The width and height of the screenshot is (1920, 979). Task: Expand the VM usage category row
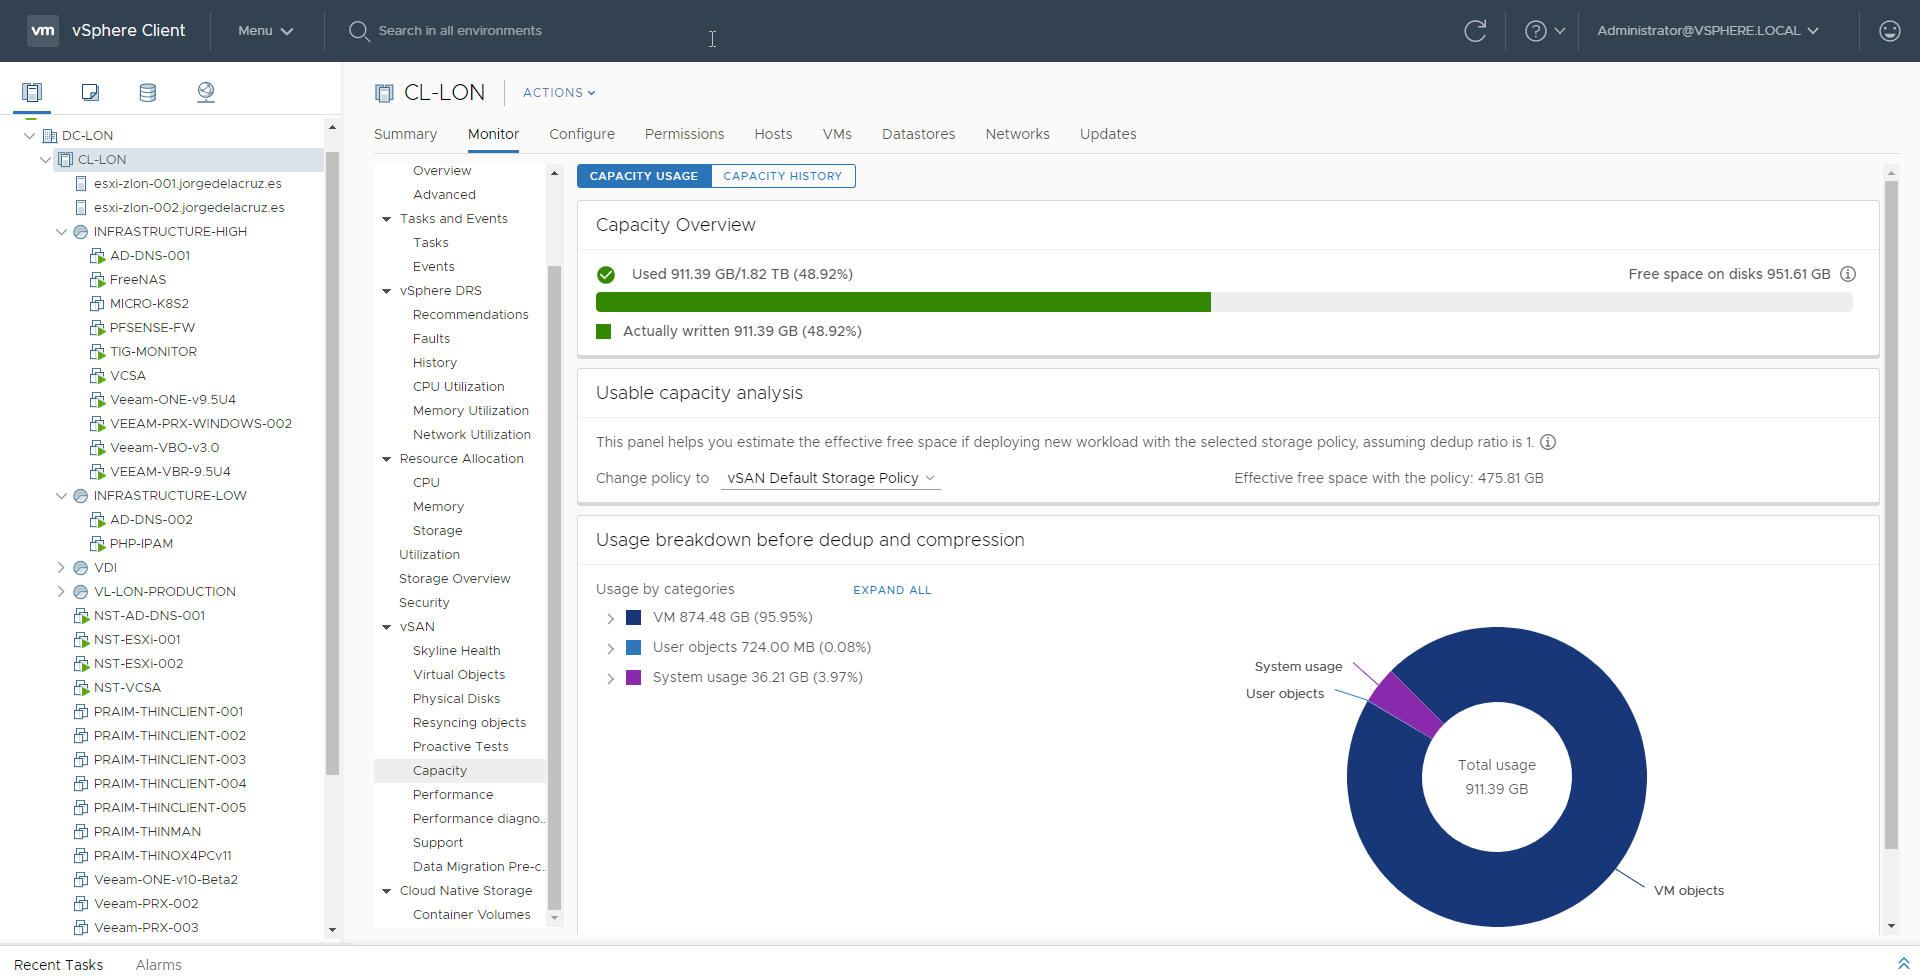[x=610, y=619]
